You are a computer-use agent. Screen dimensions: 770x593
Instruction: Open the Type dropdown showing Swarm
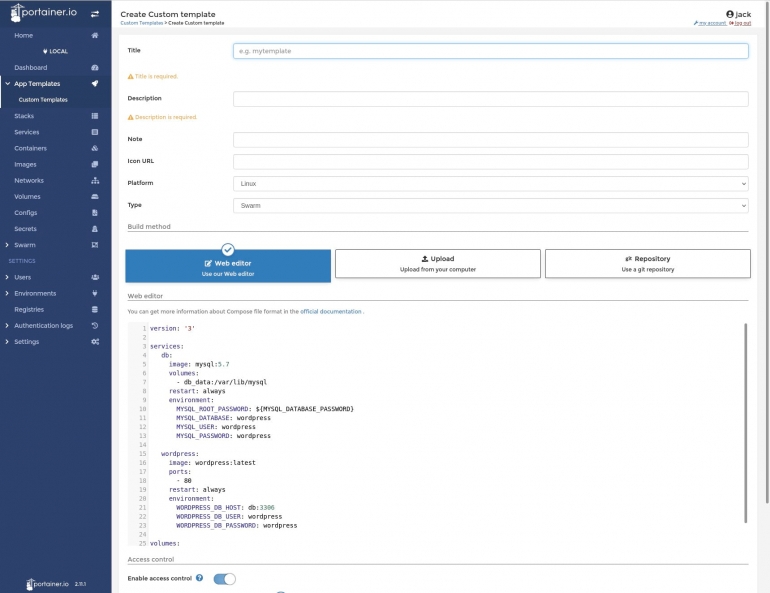tap(491, 206)
